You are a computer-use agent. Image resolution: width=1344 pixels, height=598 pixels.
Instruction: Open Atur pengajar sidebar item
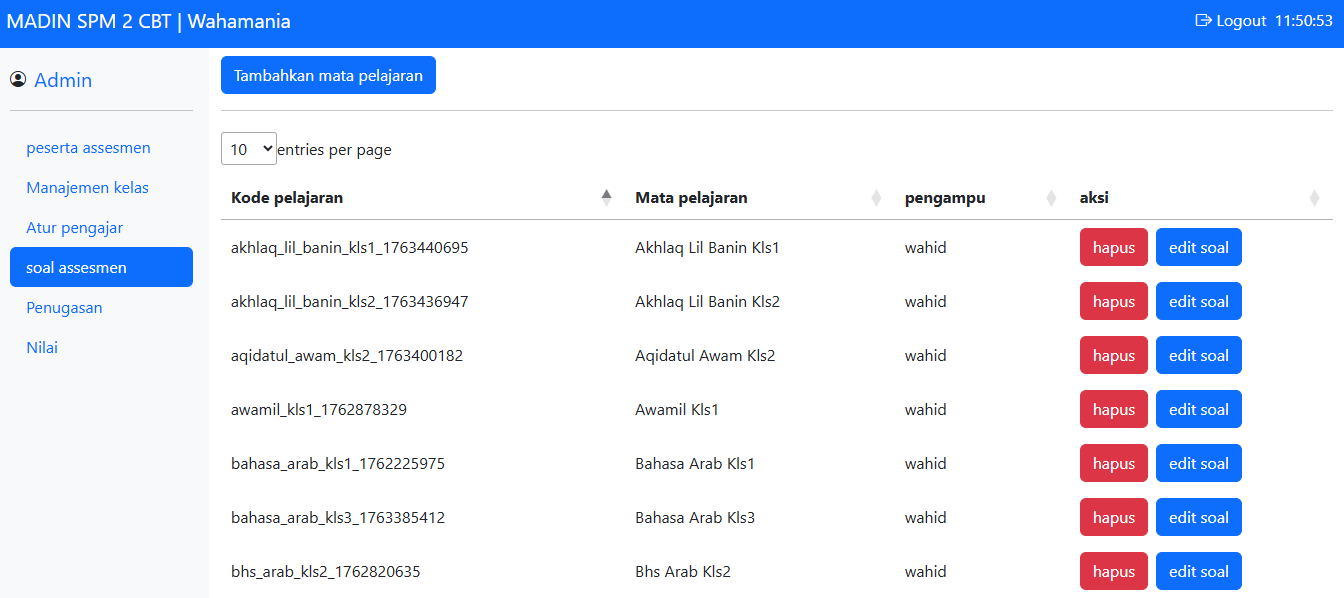[75, 228]
